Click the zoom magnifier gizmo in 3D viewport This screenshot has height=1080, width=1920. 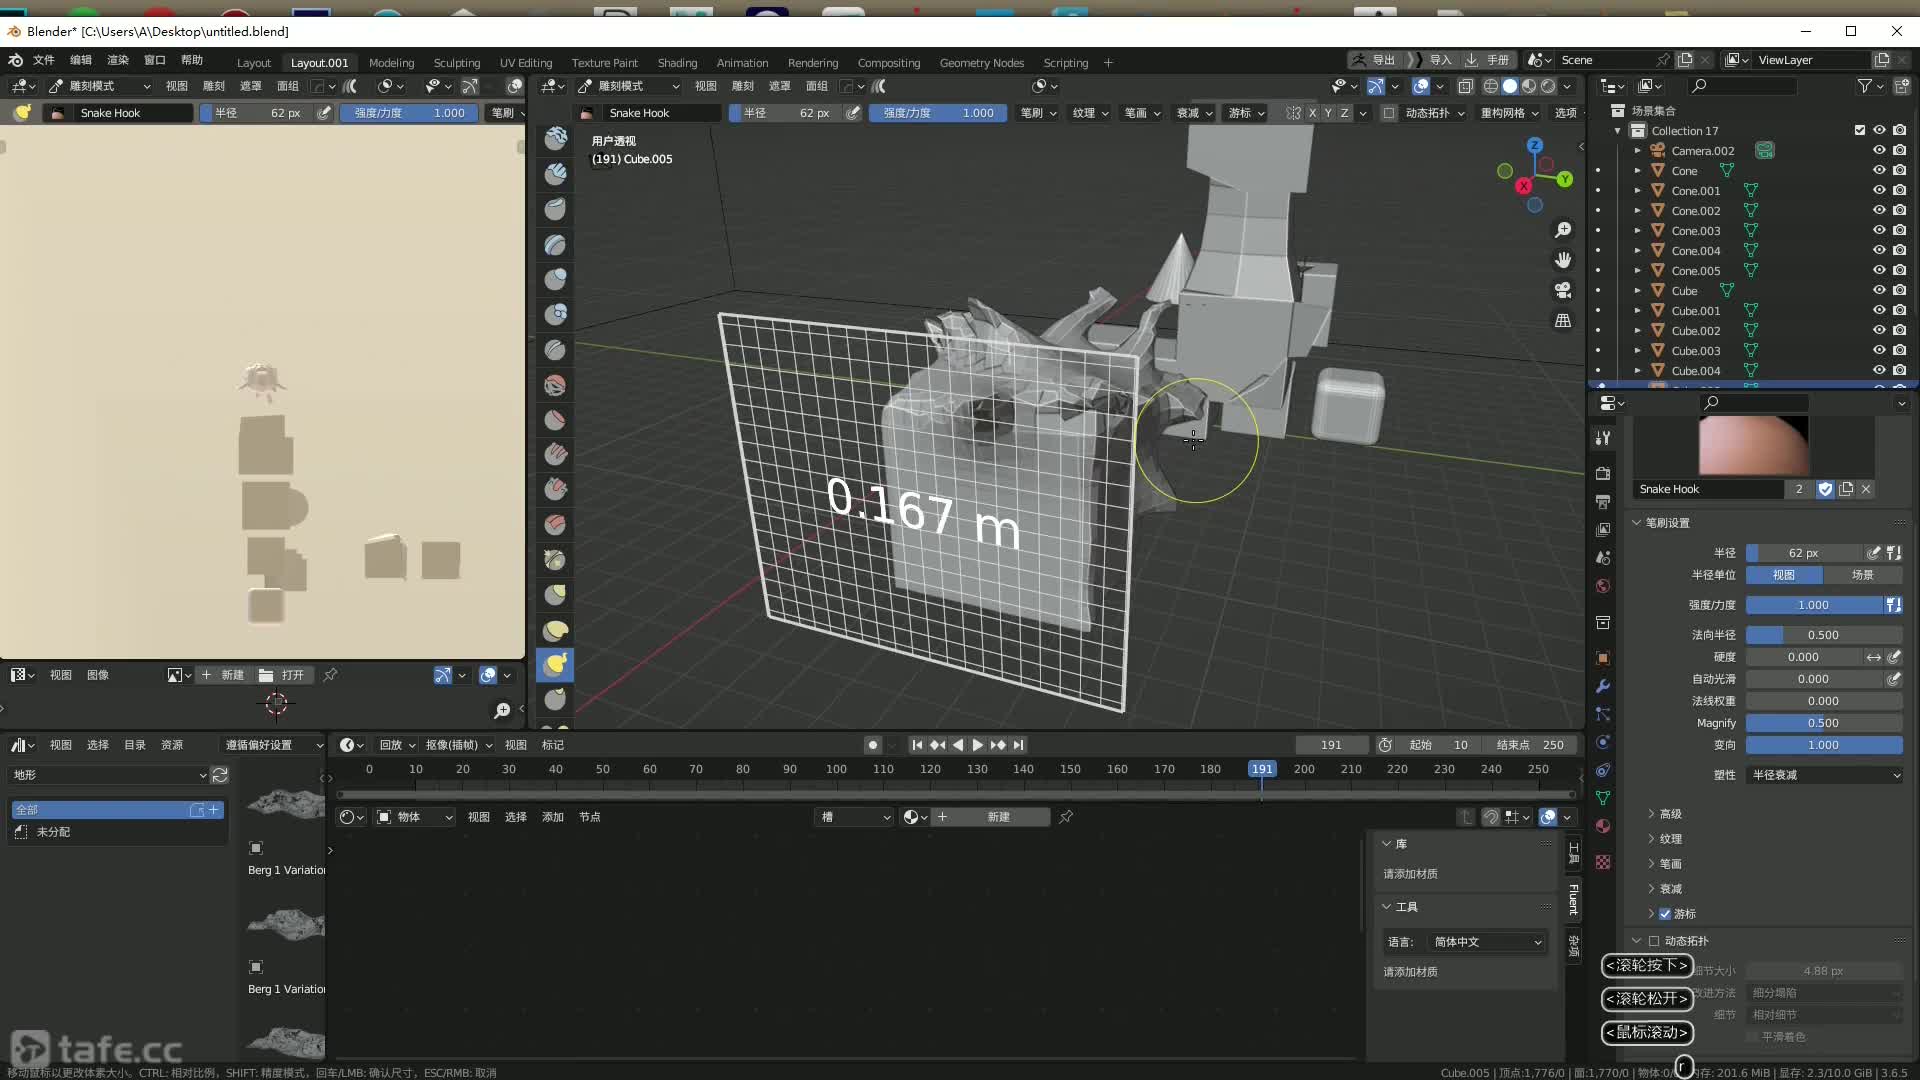[x=1563, y=230]
